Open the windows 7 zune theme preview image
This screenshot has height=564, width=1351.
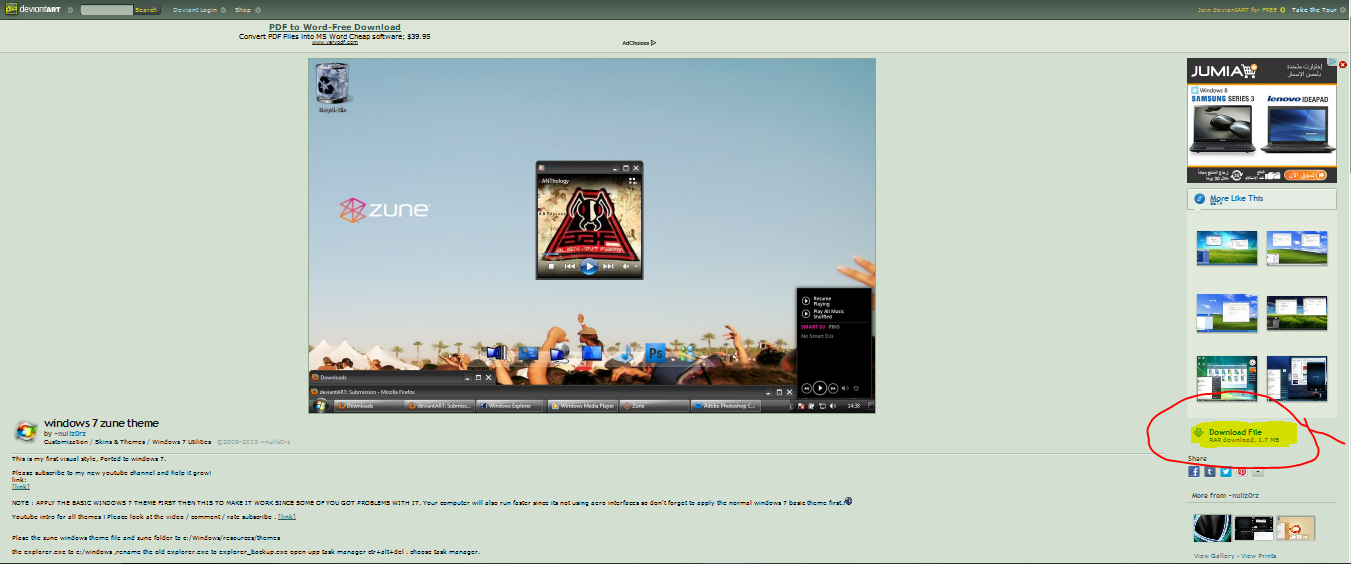[x=592, y=235]
